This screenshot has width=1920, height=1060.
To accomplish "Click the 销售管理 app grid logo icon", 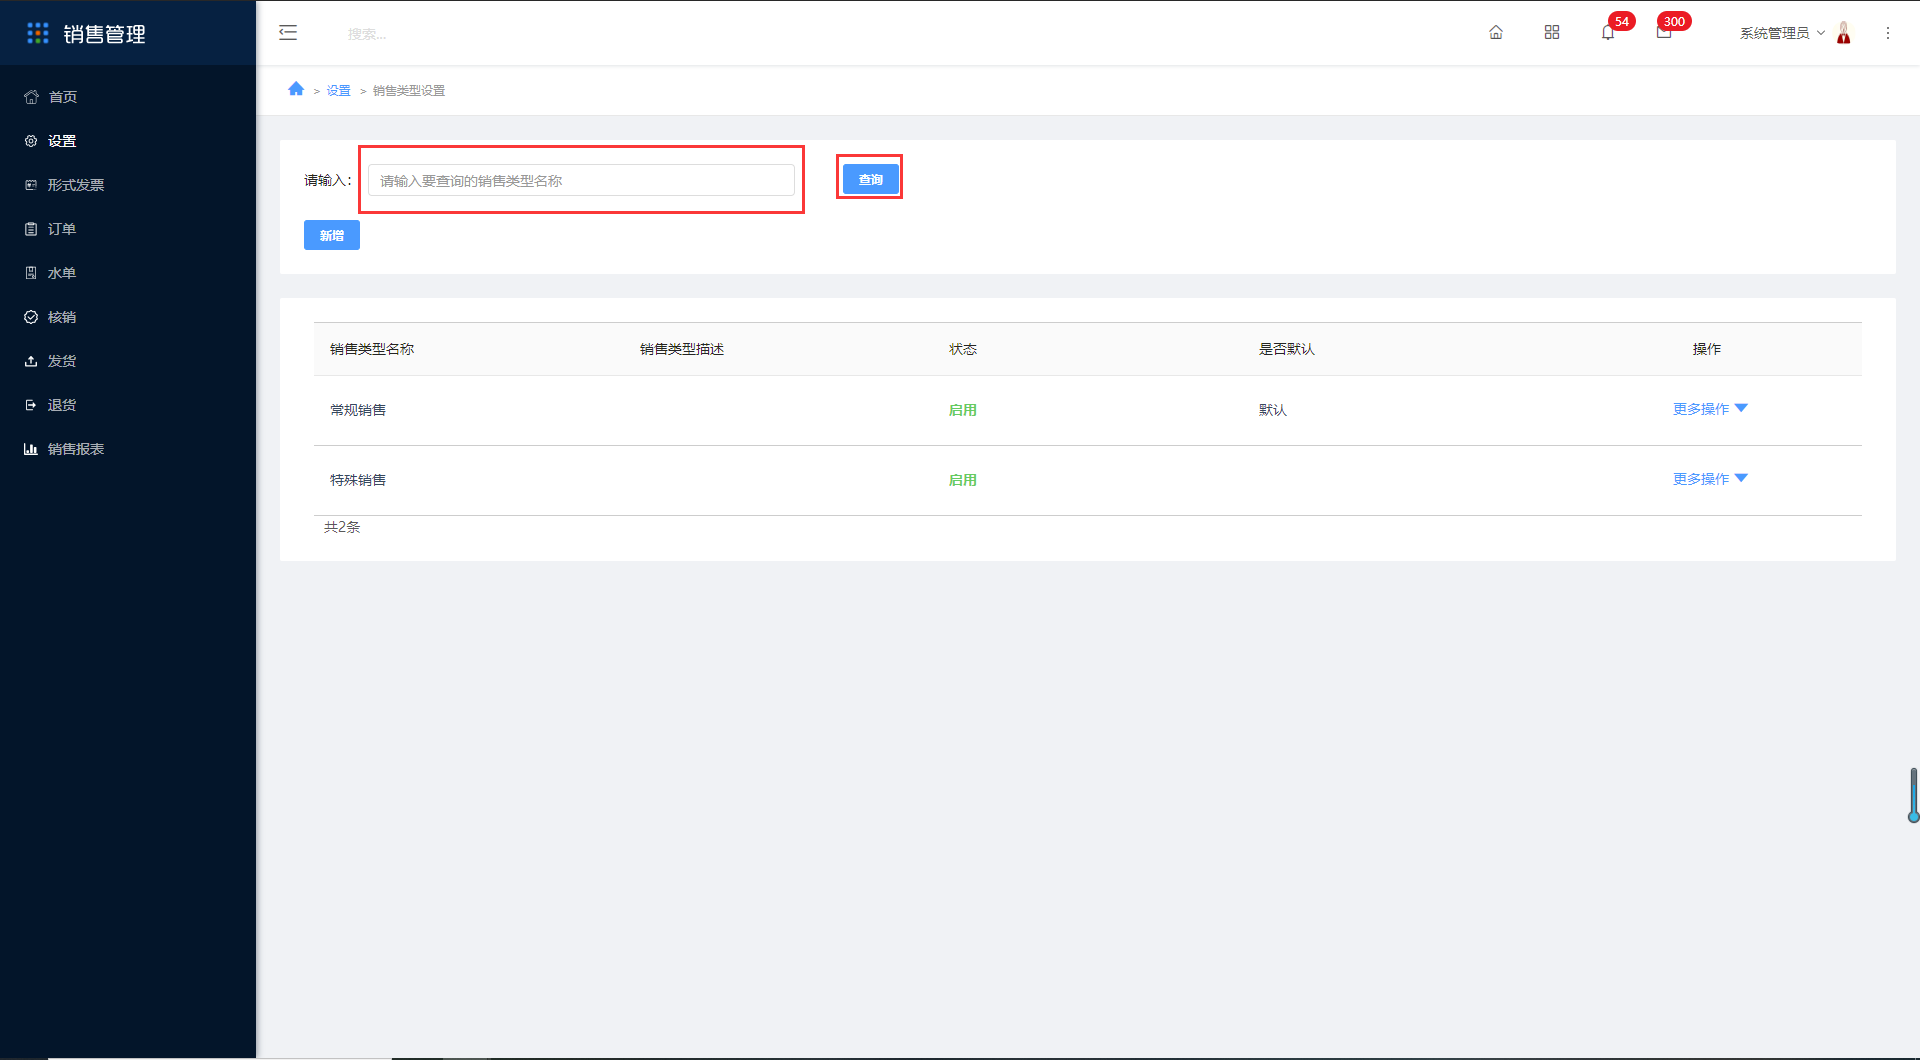I will [38, 33].
